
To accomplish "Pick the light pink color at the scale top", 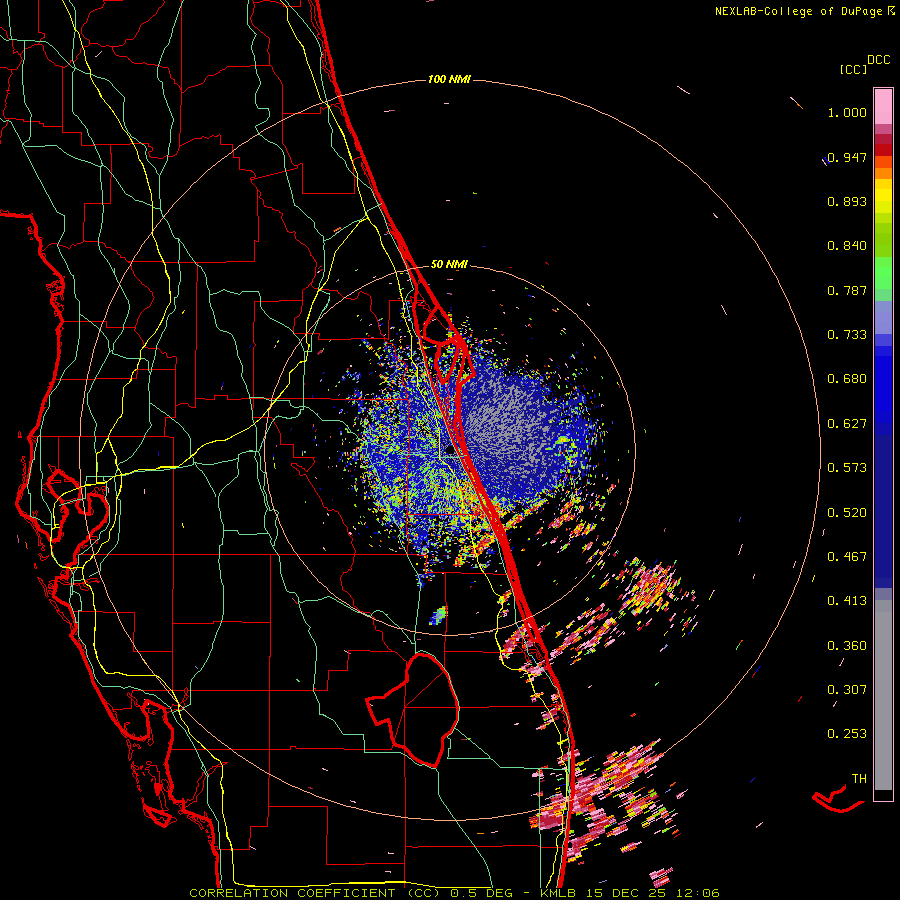I will [x=883, y=106].
